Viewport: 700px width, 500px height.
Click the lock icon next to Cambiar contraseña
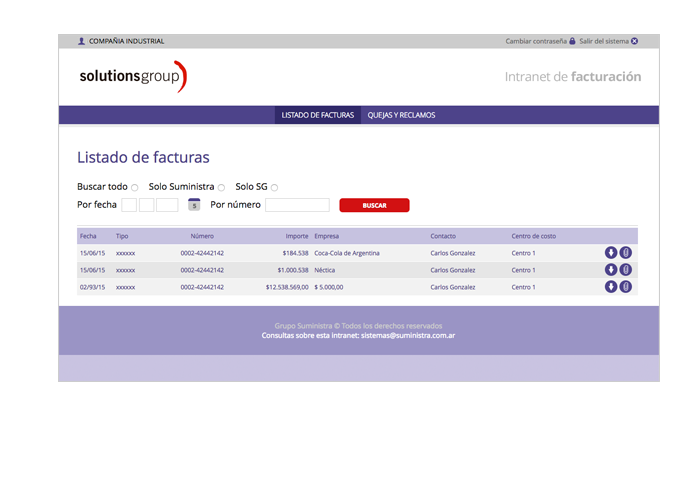[x=572, y=41]
